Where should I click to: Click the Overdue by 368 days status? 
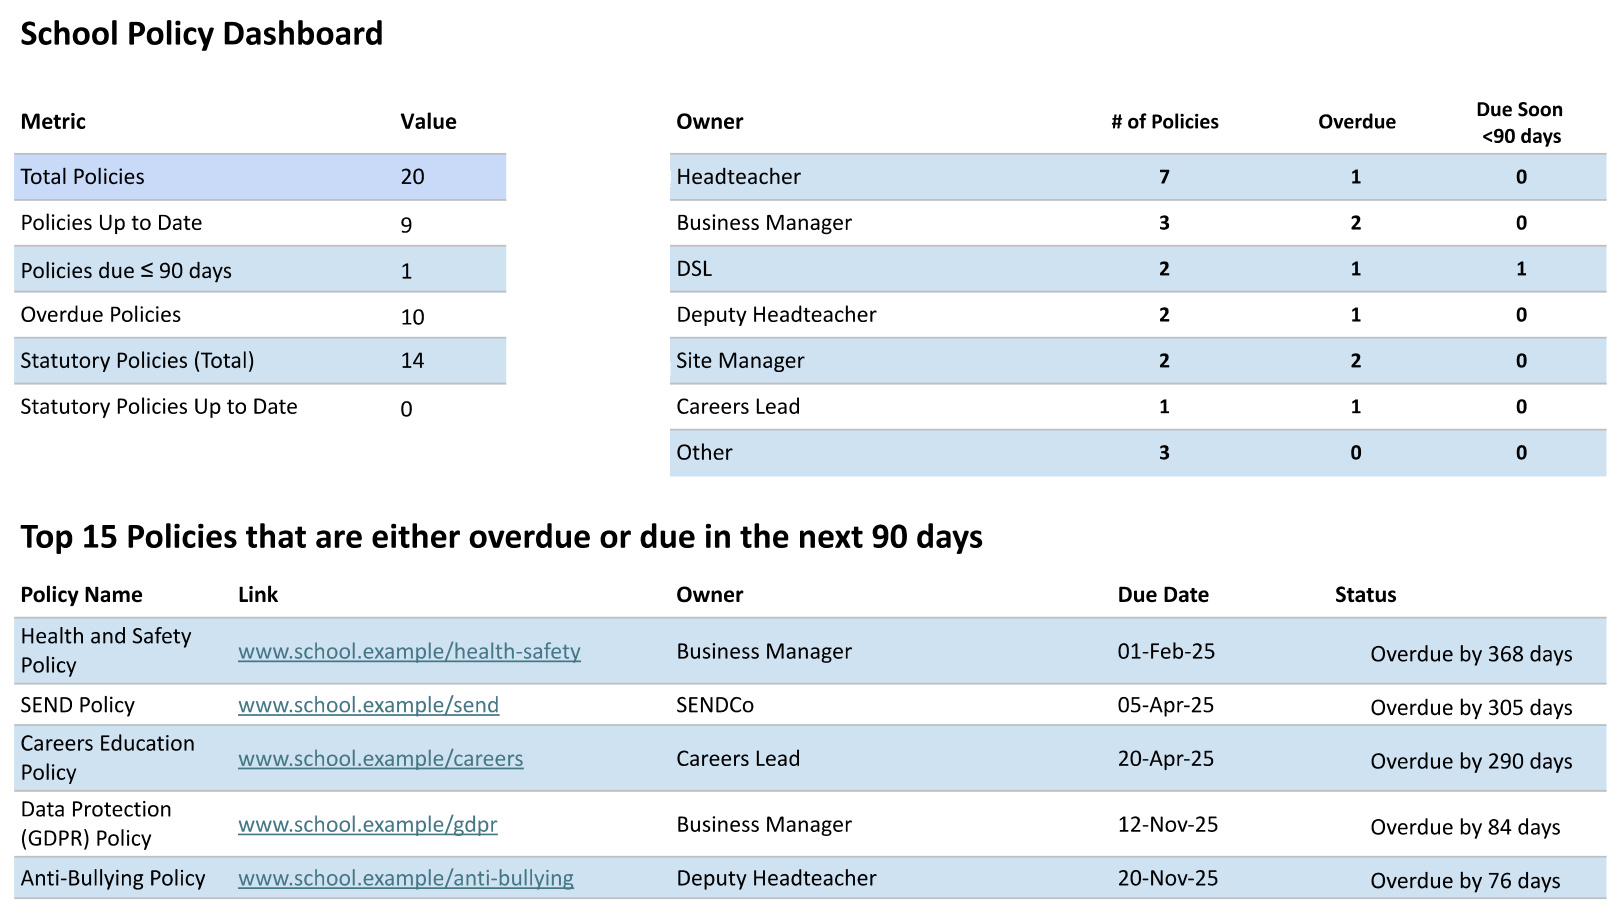click(x=1471, y=654)
